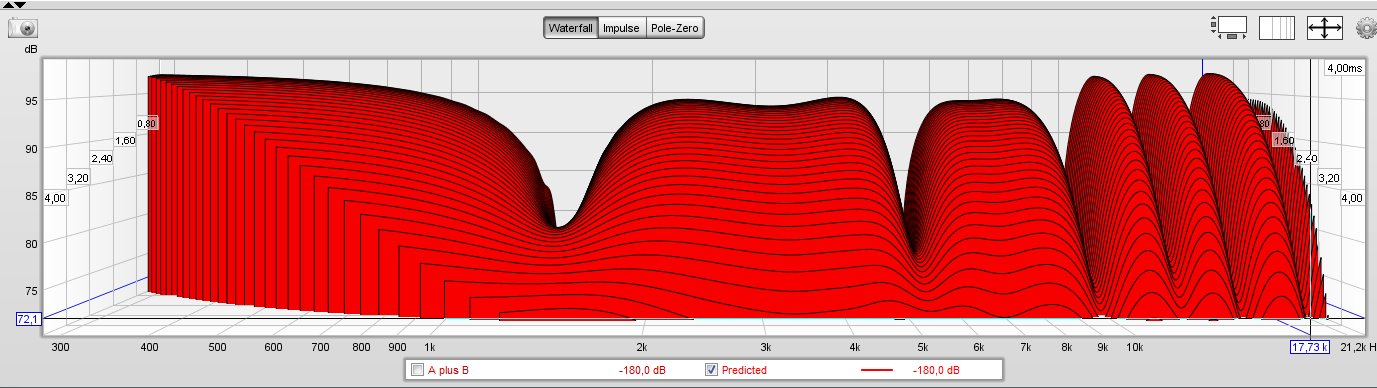Viewport: 1377px width, 388px height.
Task: Click the 5k frequency axis label
Action: [922, 347]
